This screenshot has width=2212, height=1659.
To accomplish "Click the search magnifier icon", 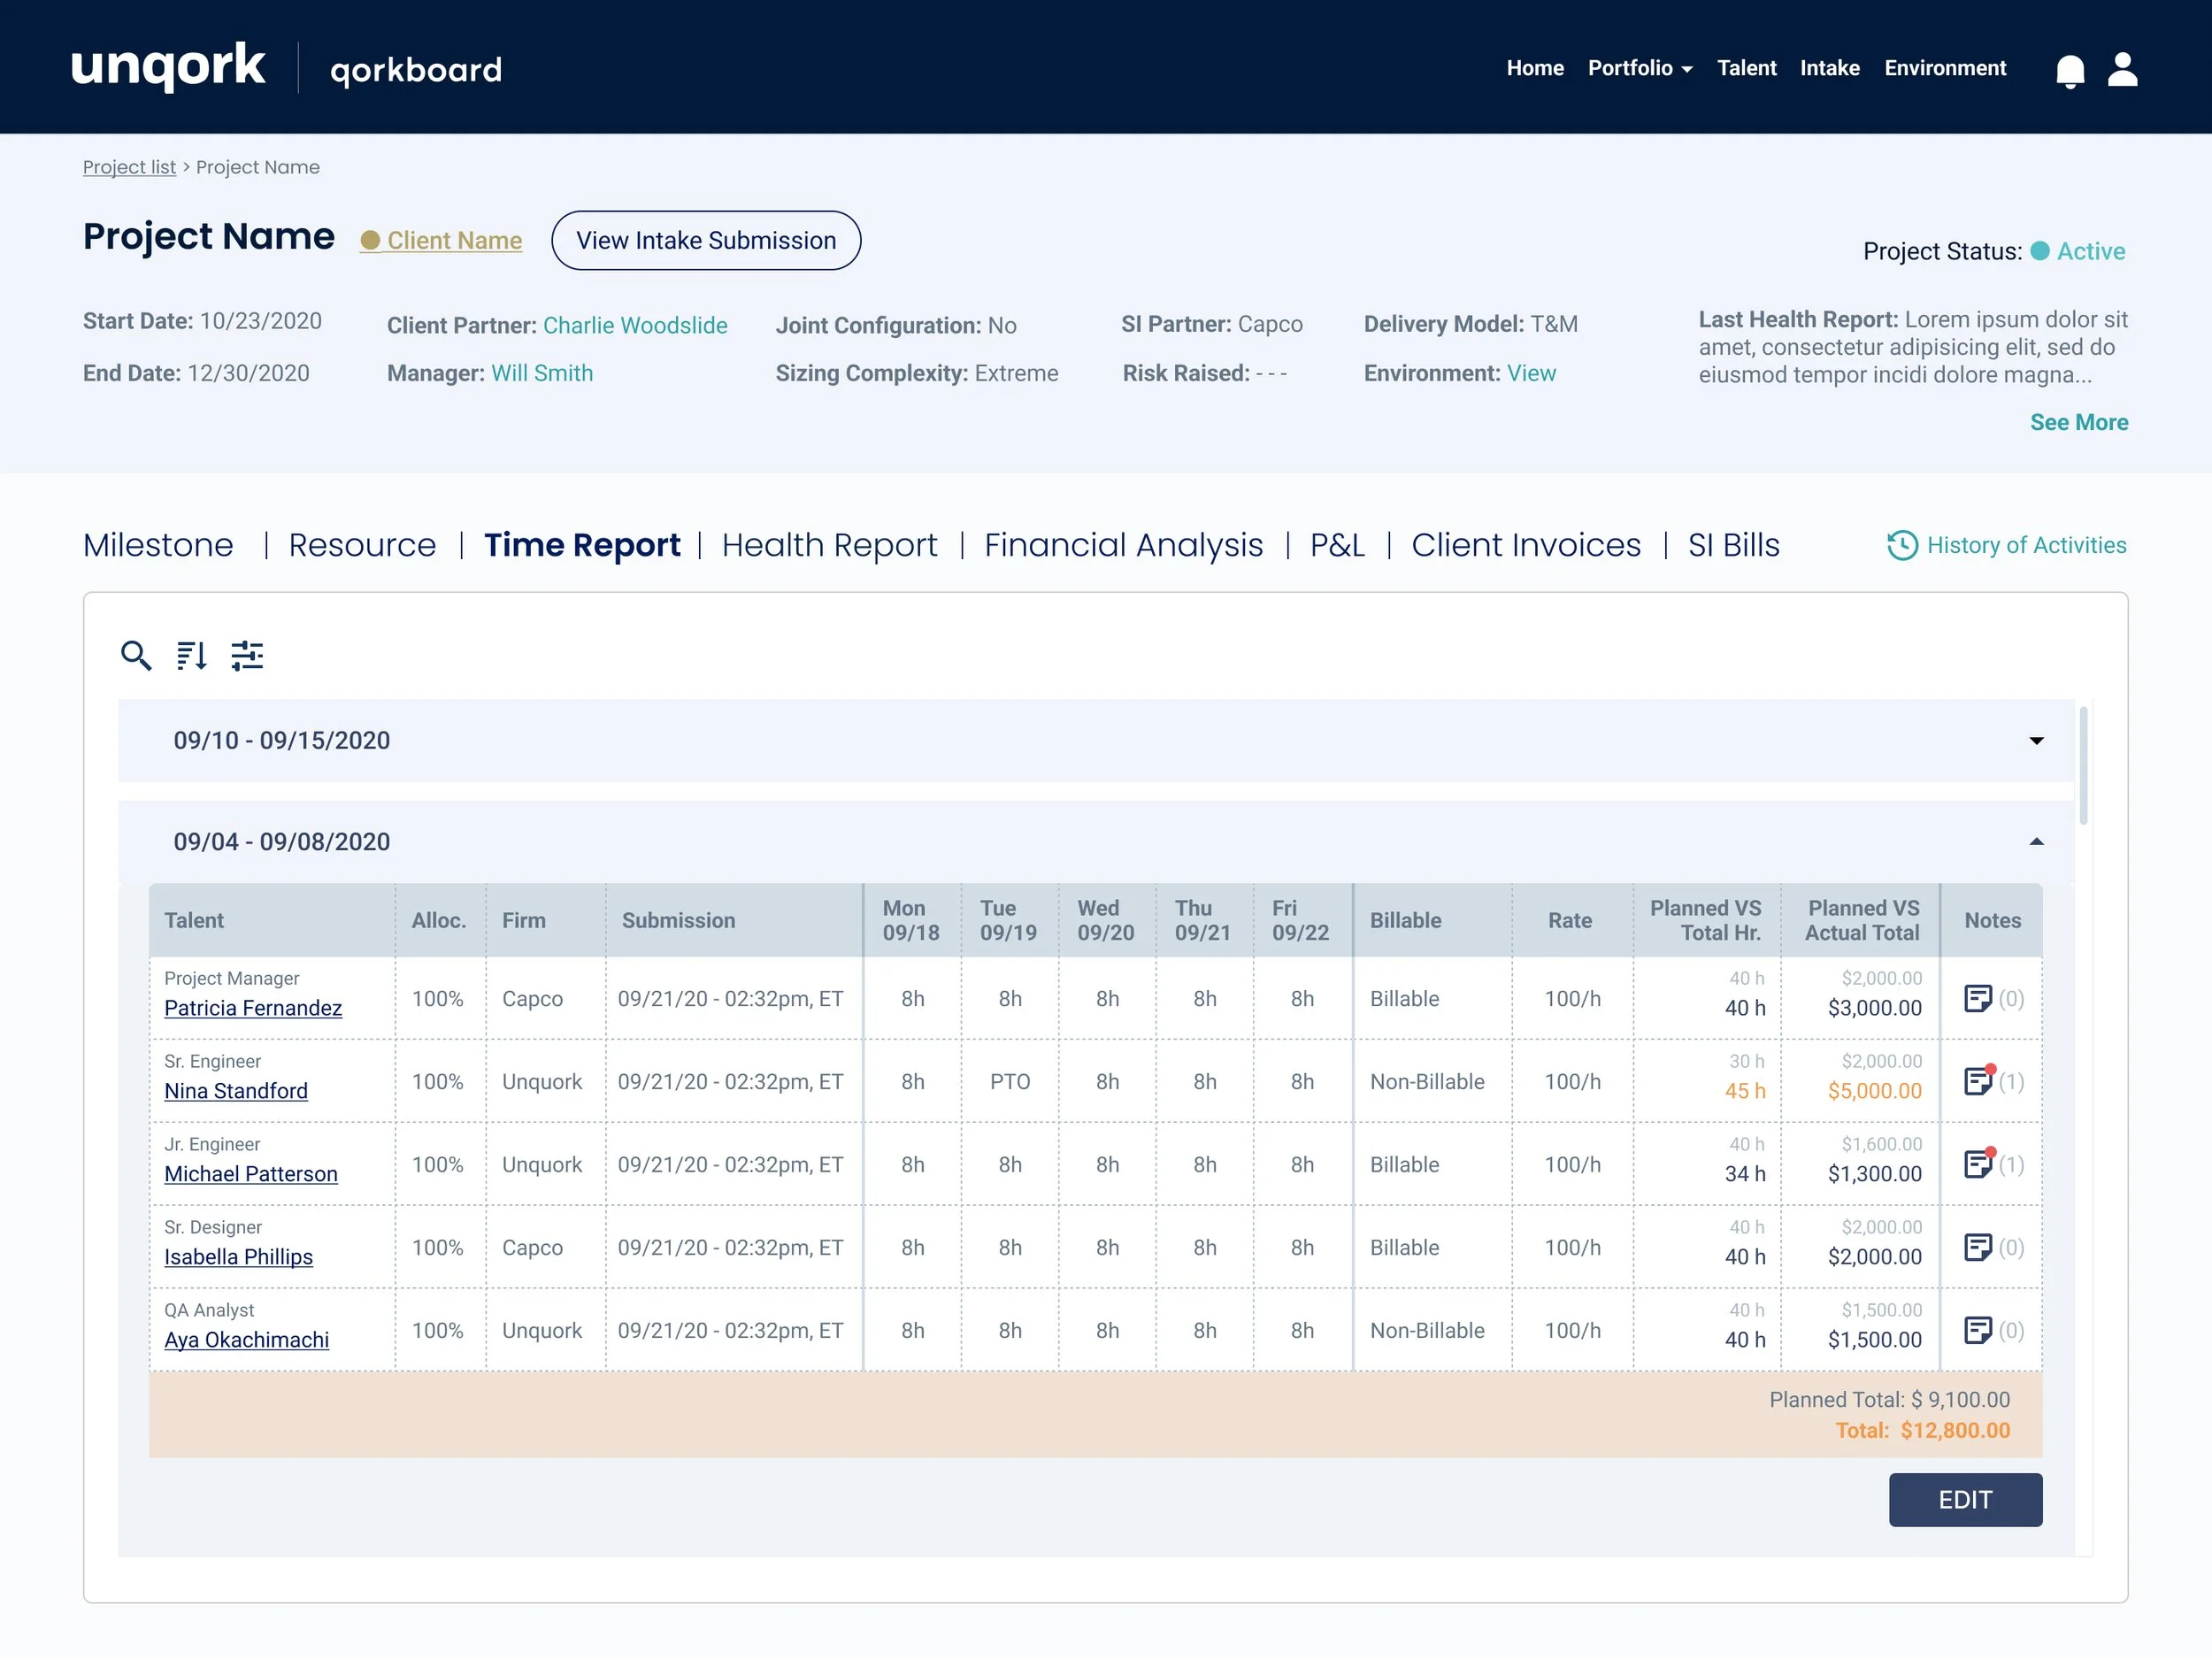I will [136, 655].
